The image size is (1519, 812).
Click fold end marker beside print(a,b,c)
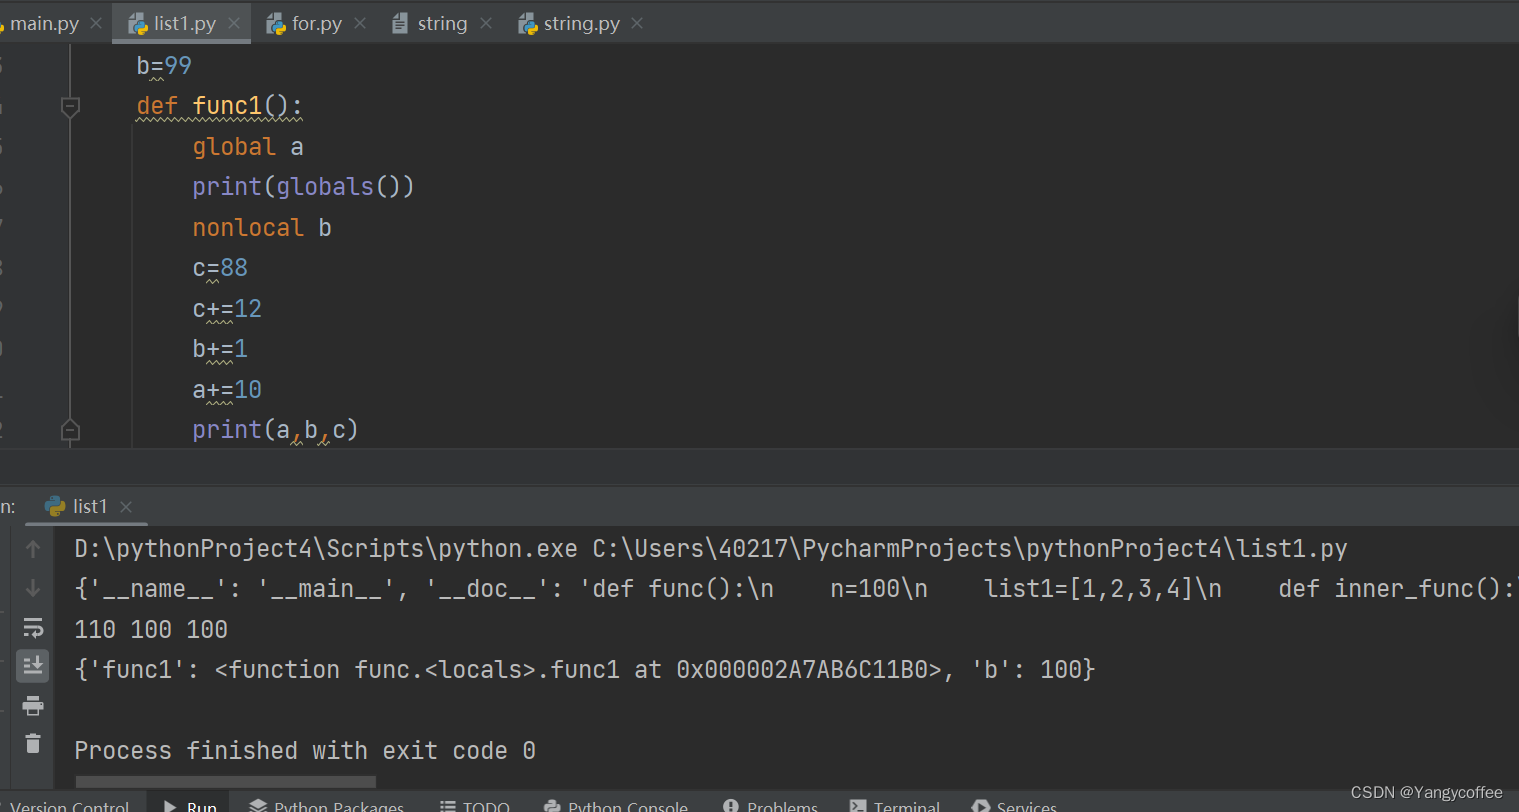pyautogui.click(x=70, y=430)
